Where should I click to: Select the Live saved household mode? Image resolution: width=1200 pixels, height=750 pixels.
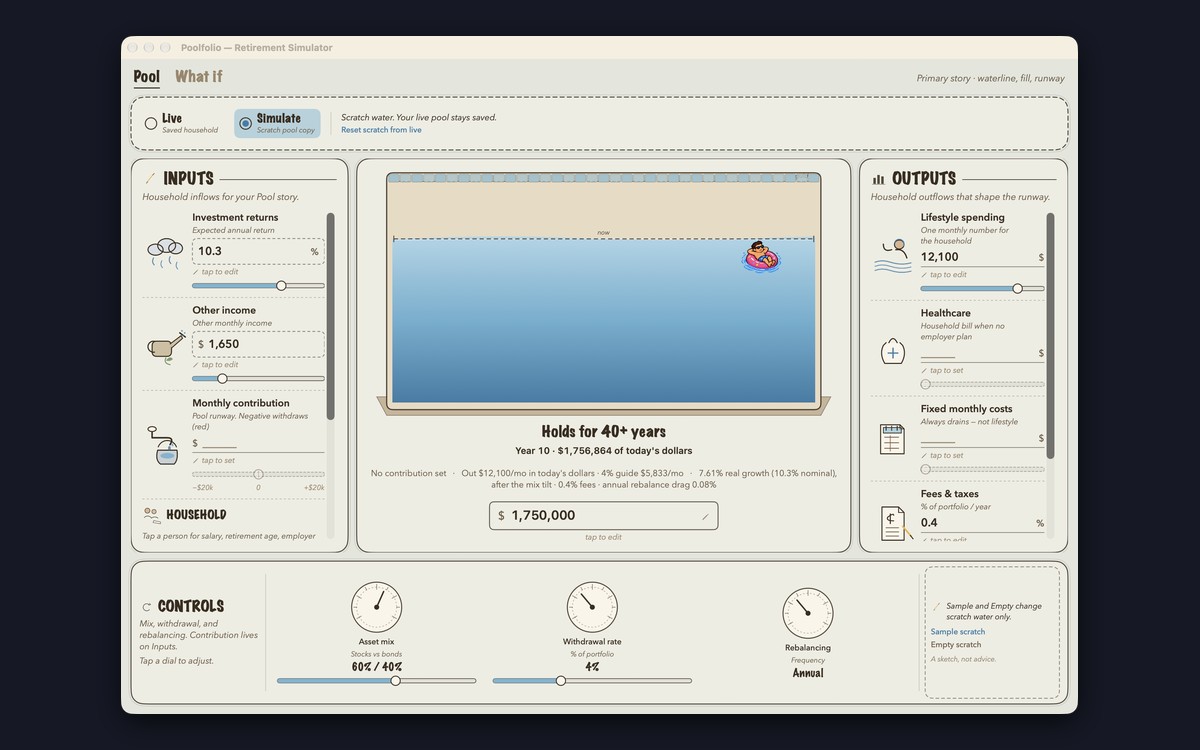(x=181, y=123)
